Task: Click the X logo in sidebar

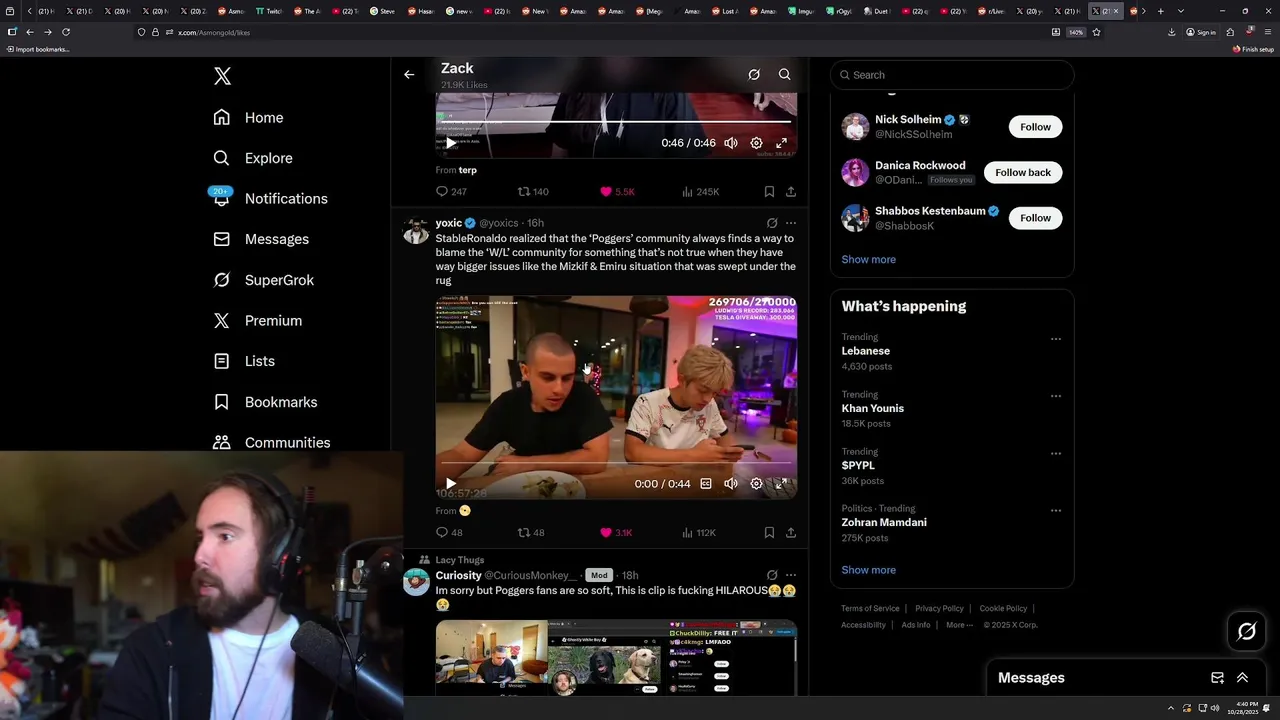Action: point(222,76)
